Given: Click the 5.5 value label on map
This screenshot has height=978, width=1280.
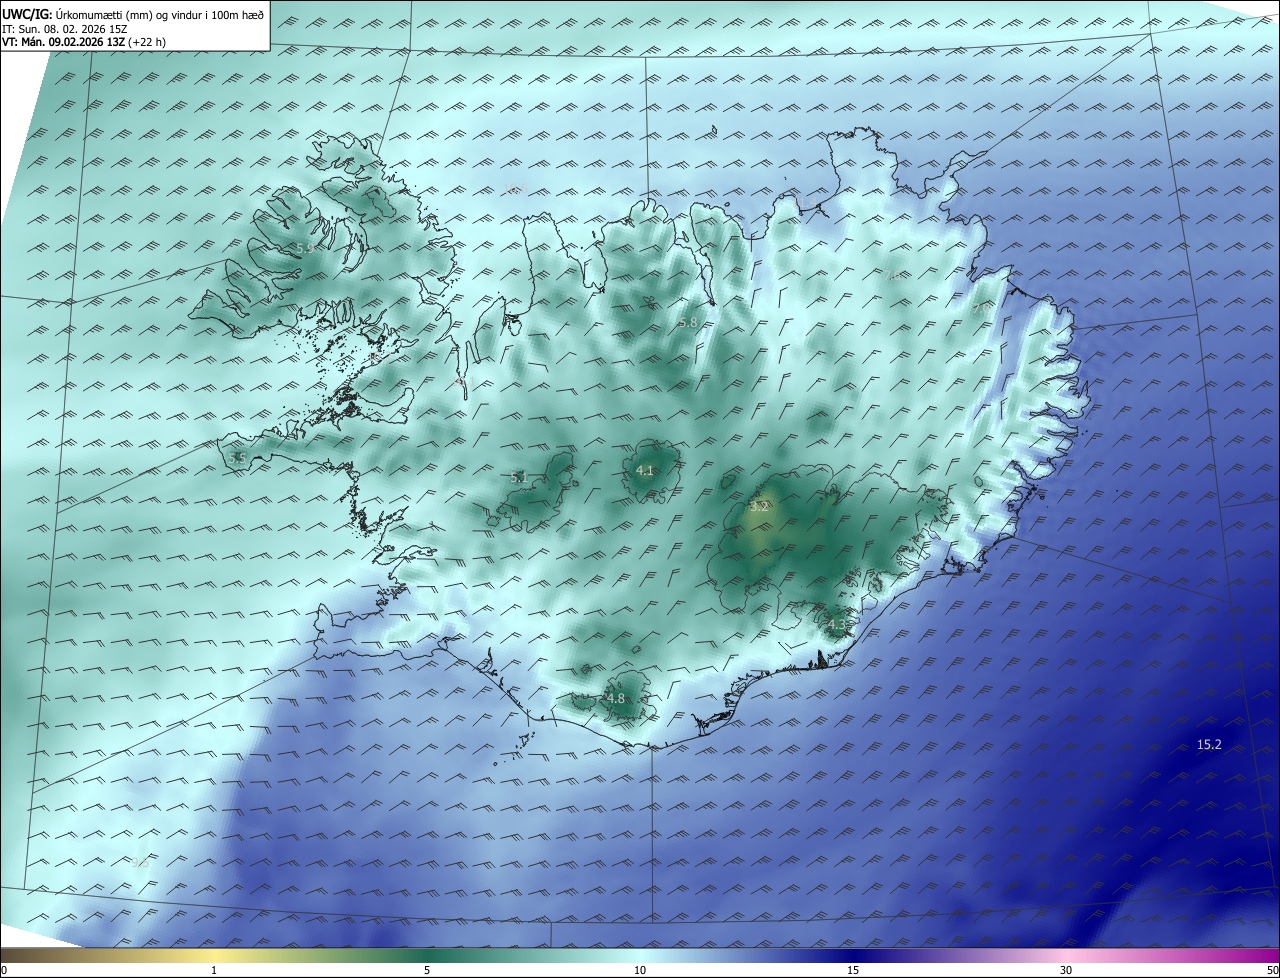Looking at the screenshot, I should 237,458.
